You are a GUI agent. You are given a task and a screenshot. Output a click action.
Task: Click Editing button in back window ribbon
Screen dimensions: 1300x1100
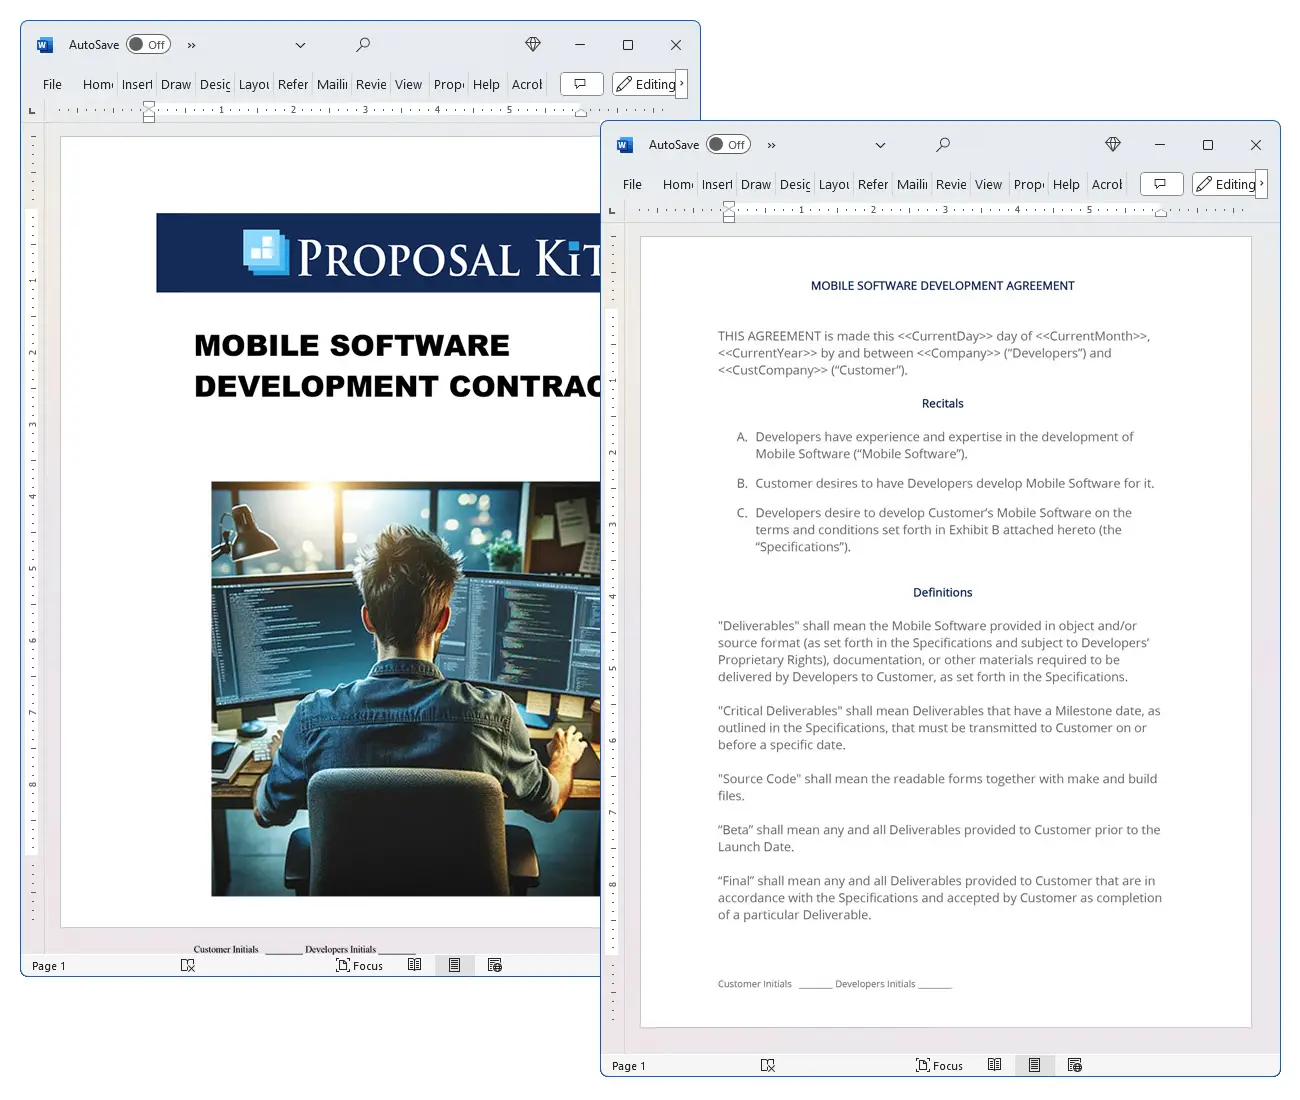(x=646, y=84)
